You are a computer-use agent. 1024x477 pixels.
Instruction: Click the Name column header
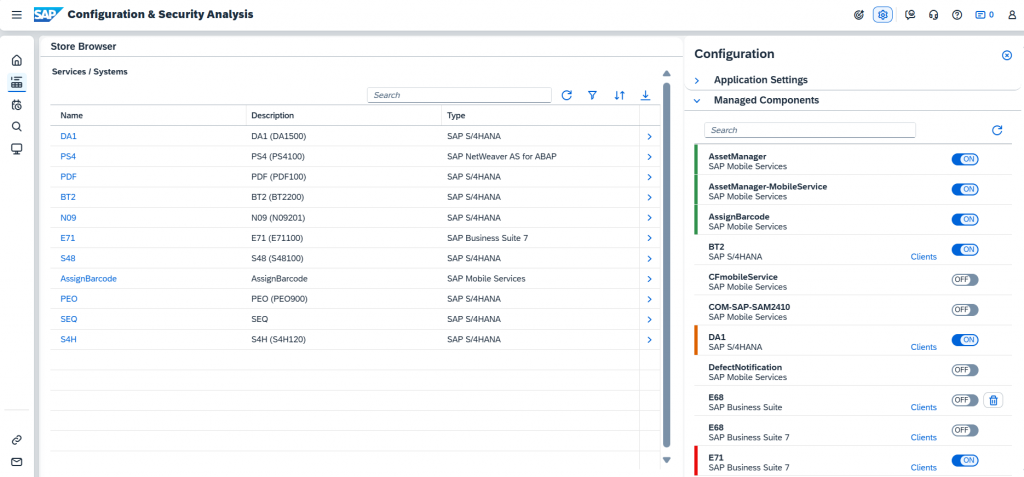[x=148, y=116]
